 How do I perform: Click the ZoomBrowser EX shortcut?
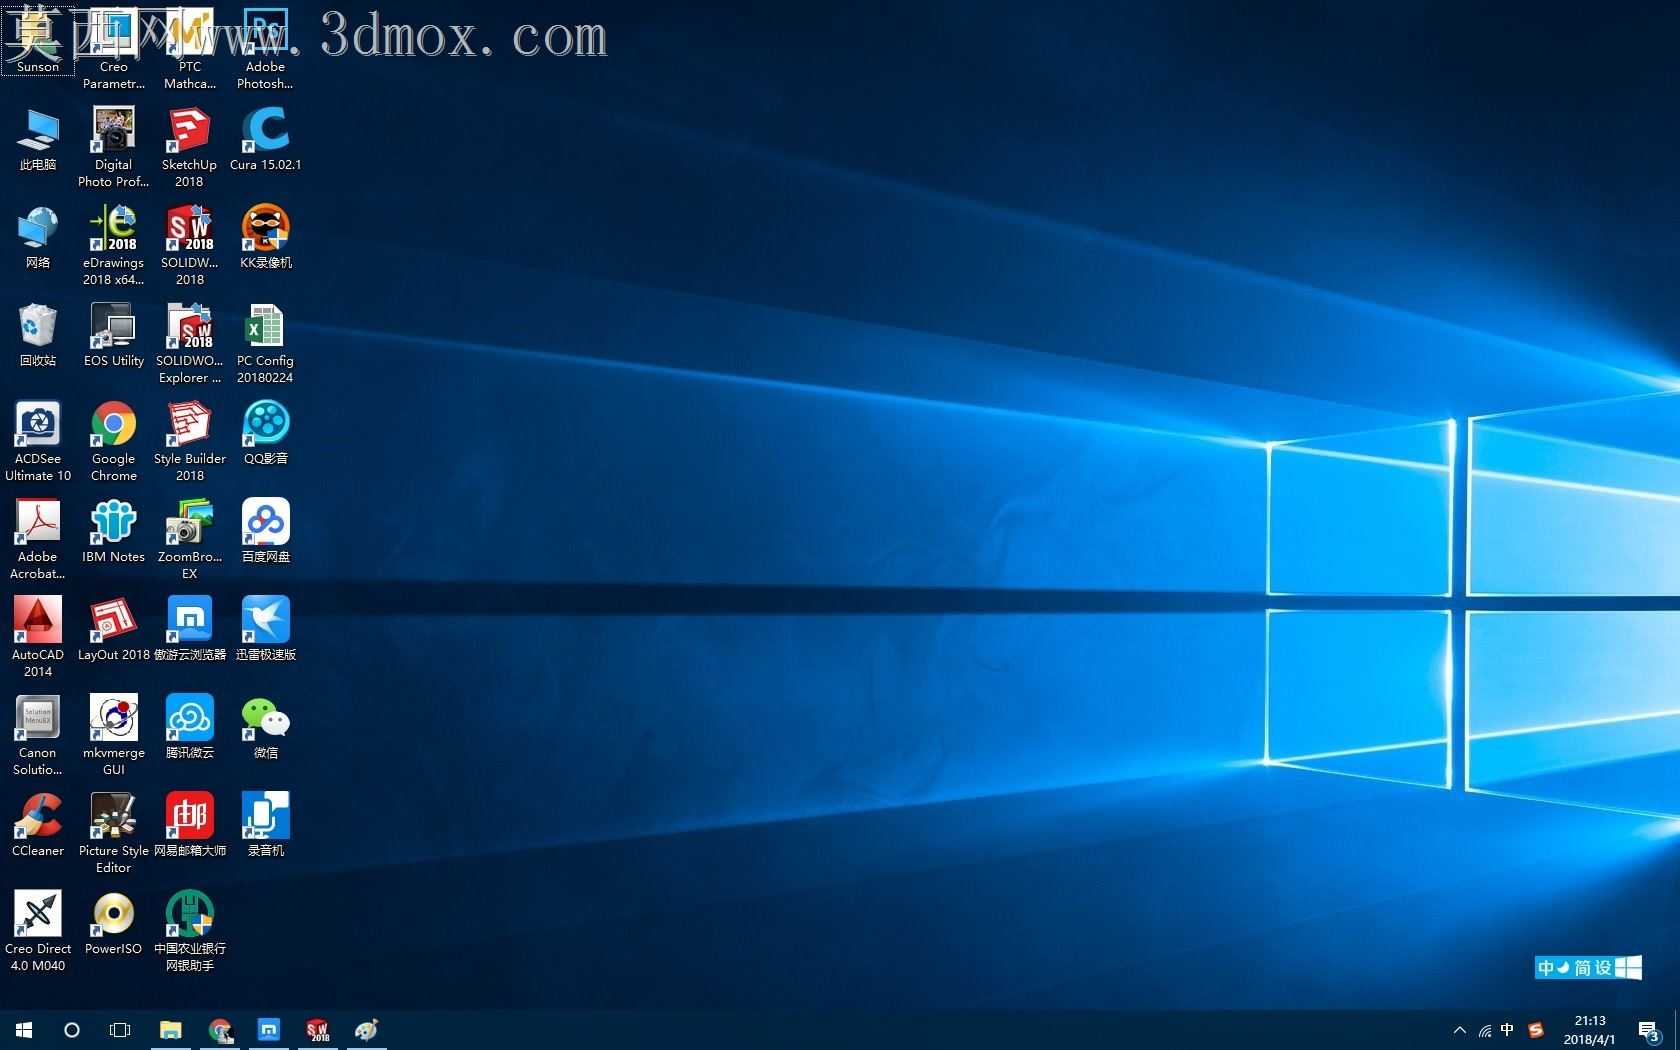(x=190, y=539)
